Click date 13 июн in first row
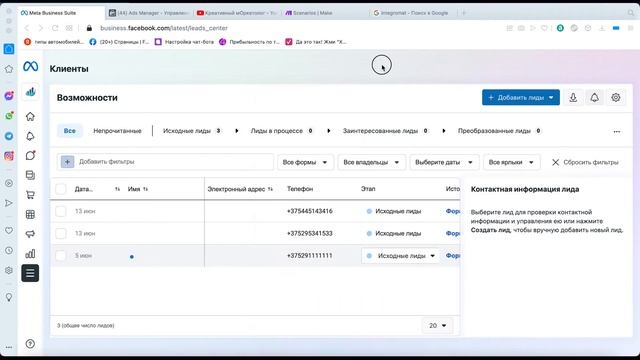This screenshot has width=640, height=360. click(85, 211)
